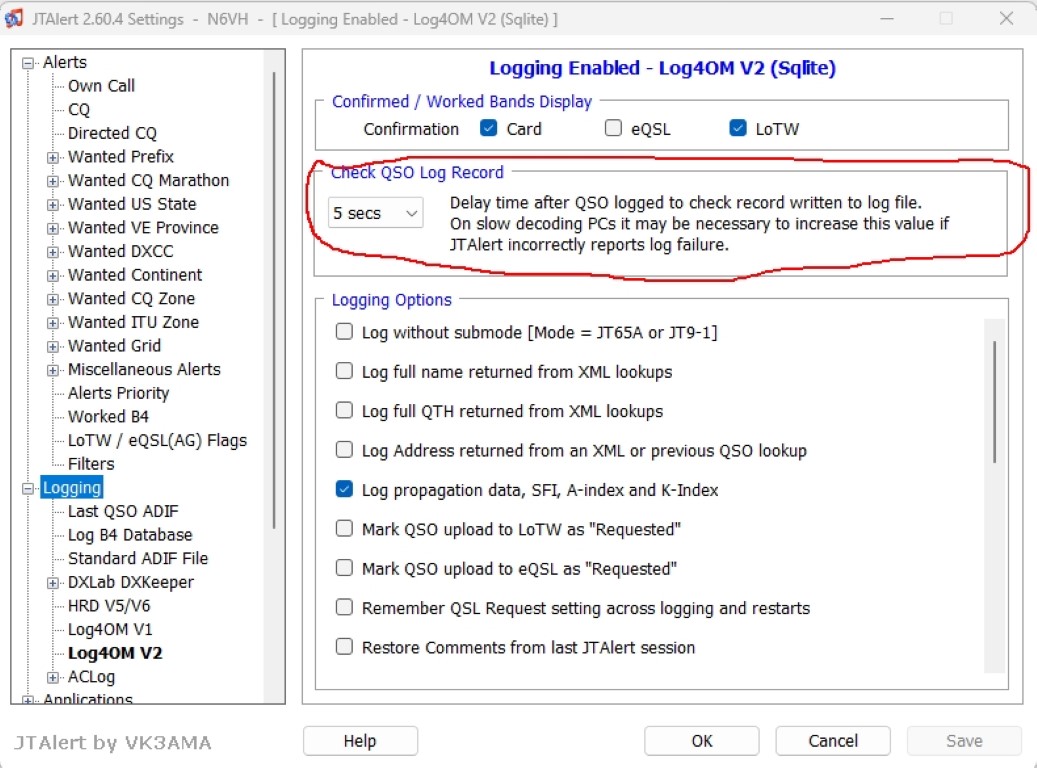Minimize the JTAlert Settings window
Image resolution: width=1037 pixels, height=768 pixels.
[888, 19]
